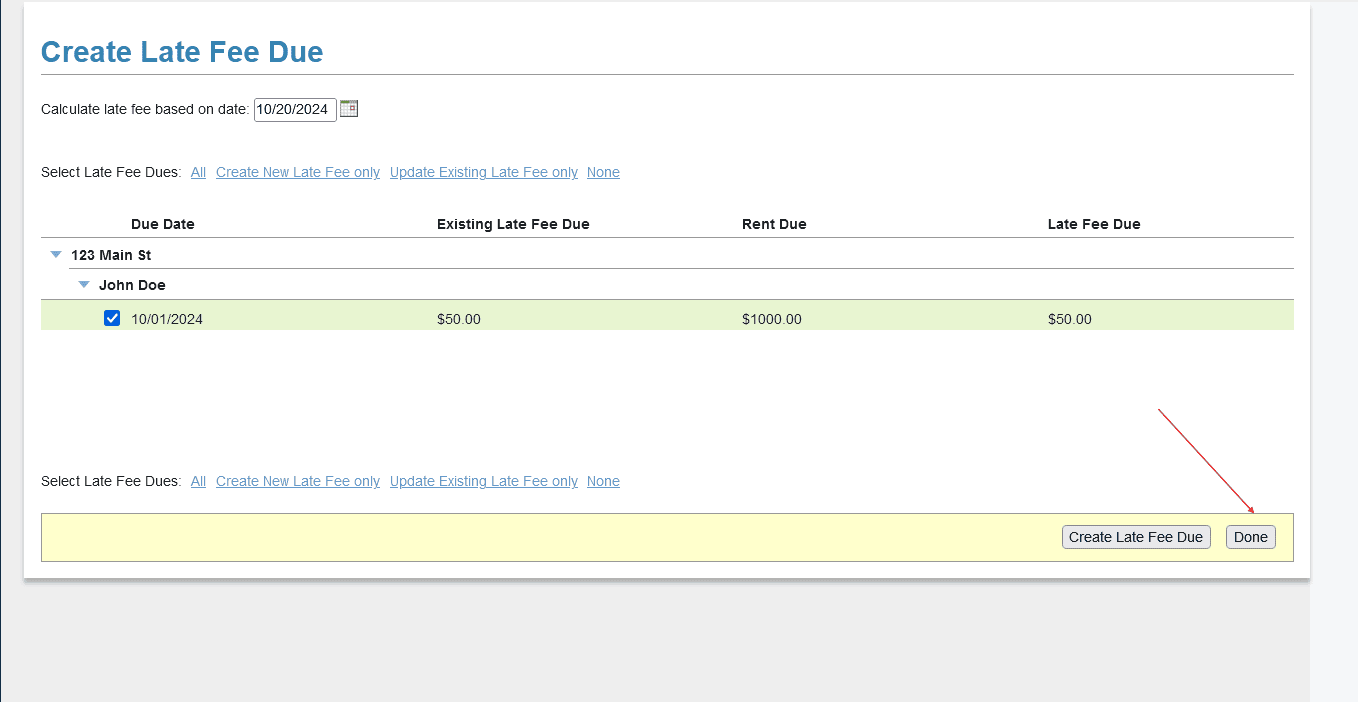Click the $1000.00 rent due cell
The width and height of the screenshot is (1358, 702).
[771, 320]
